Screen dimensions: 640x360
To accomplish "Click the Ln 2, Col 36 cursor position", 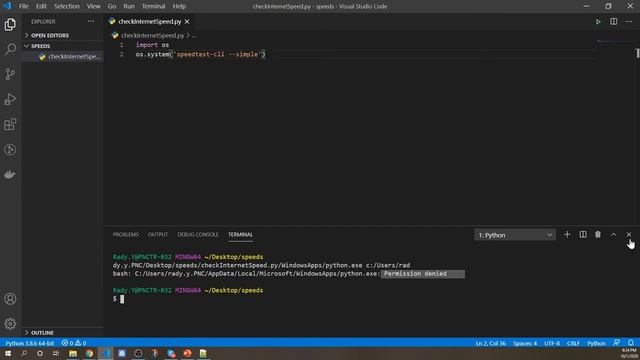I will point(491,343).
